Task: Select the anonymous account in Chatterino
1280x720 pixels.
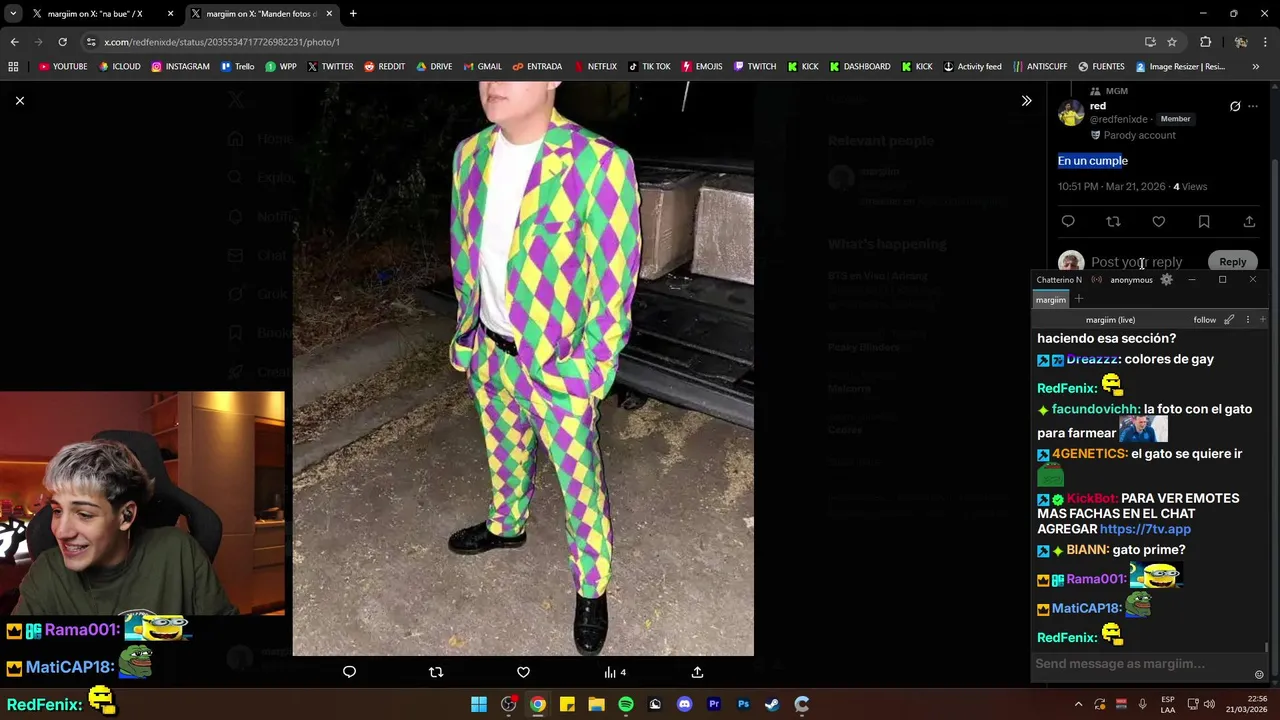Action: coord(1131,280)
